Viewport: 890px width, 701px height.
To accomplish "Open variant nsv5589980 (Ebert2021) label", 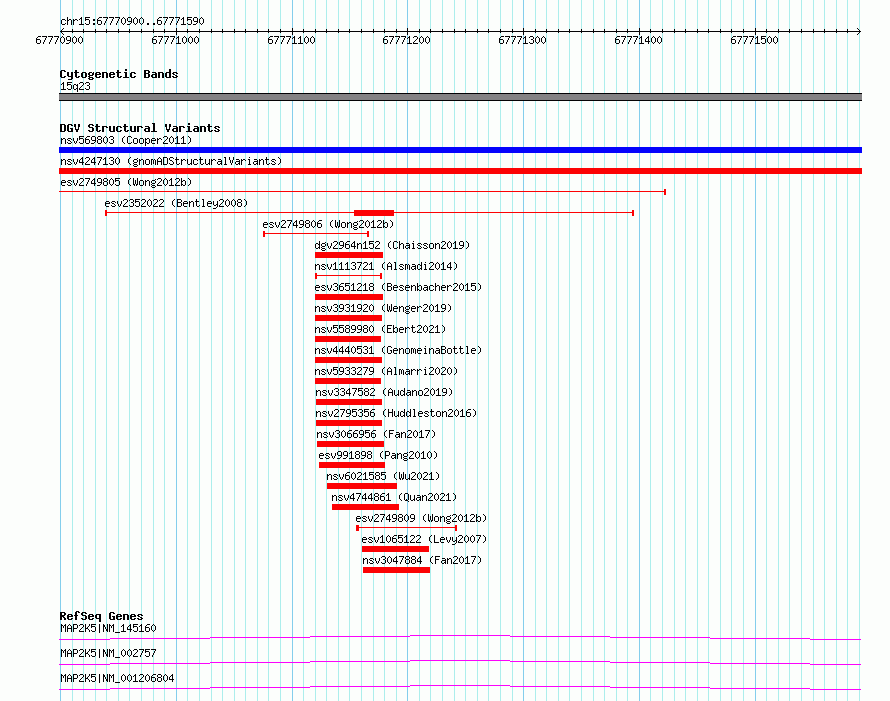I will pyautogui.click(x=380, y=329).
